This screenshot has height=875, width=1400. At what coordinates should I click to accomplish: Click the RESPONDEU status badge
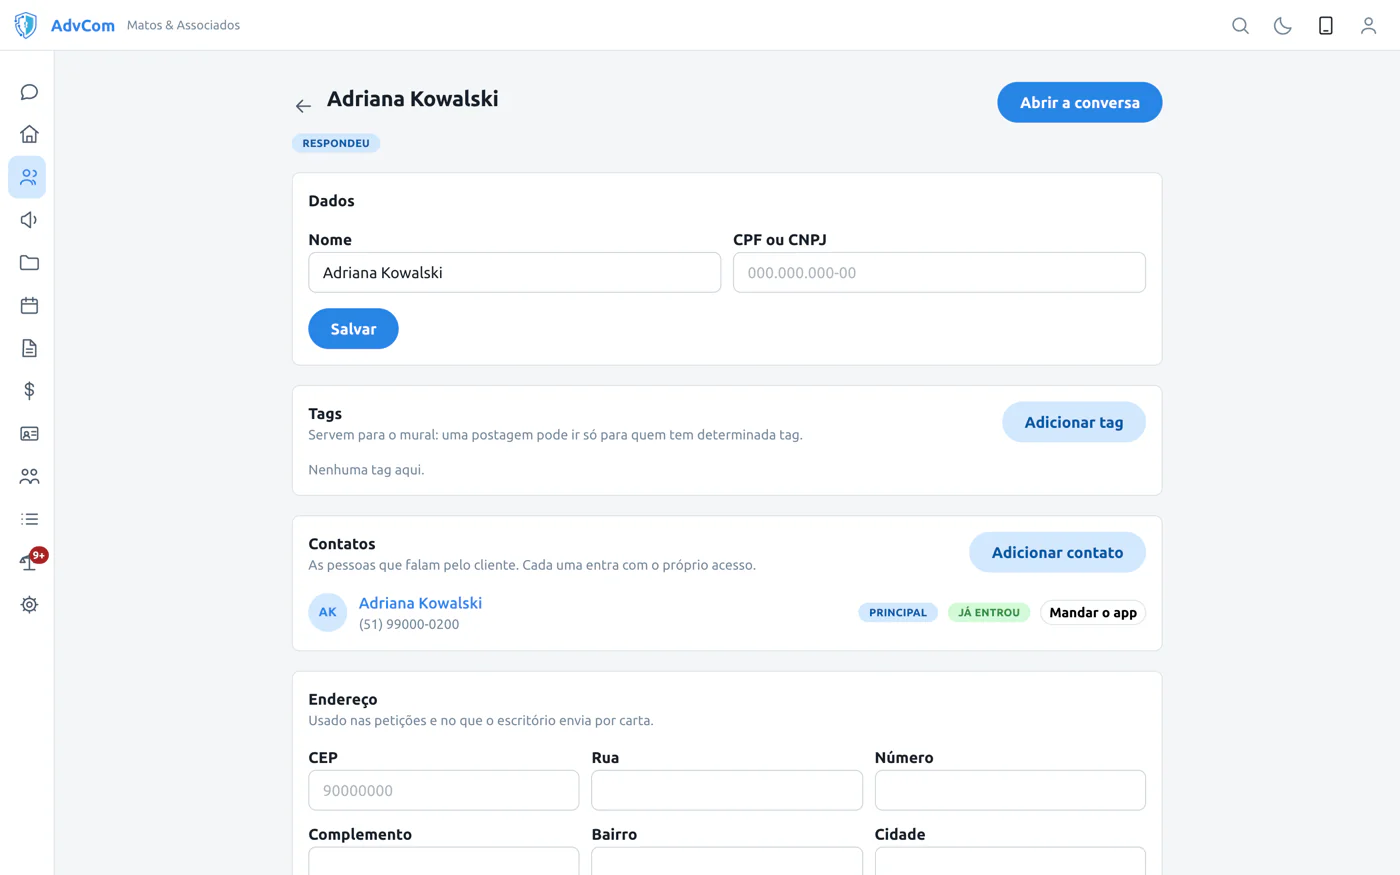pyautogui.click(x=336, y=143)
